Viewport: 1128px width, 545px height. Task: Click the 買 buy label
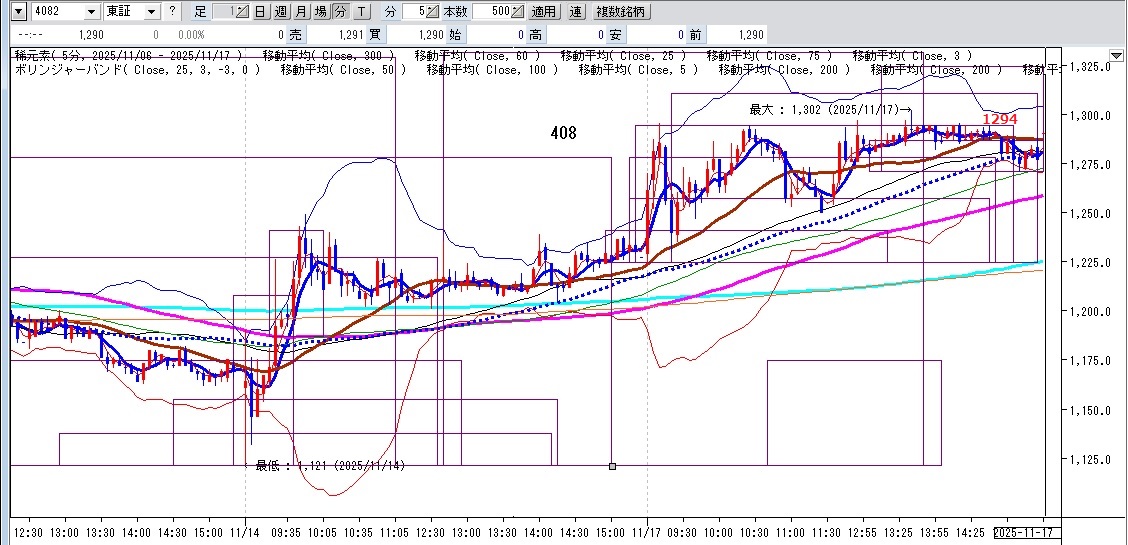click(x=375, y=35)
